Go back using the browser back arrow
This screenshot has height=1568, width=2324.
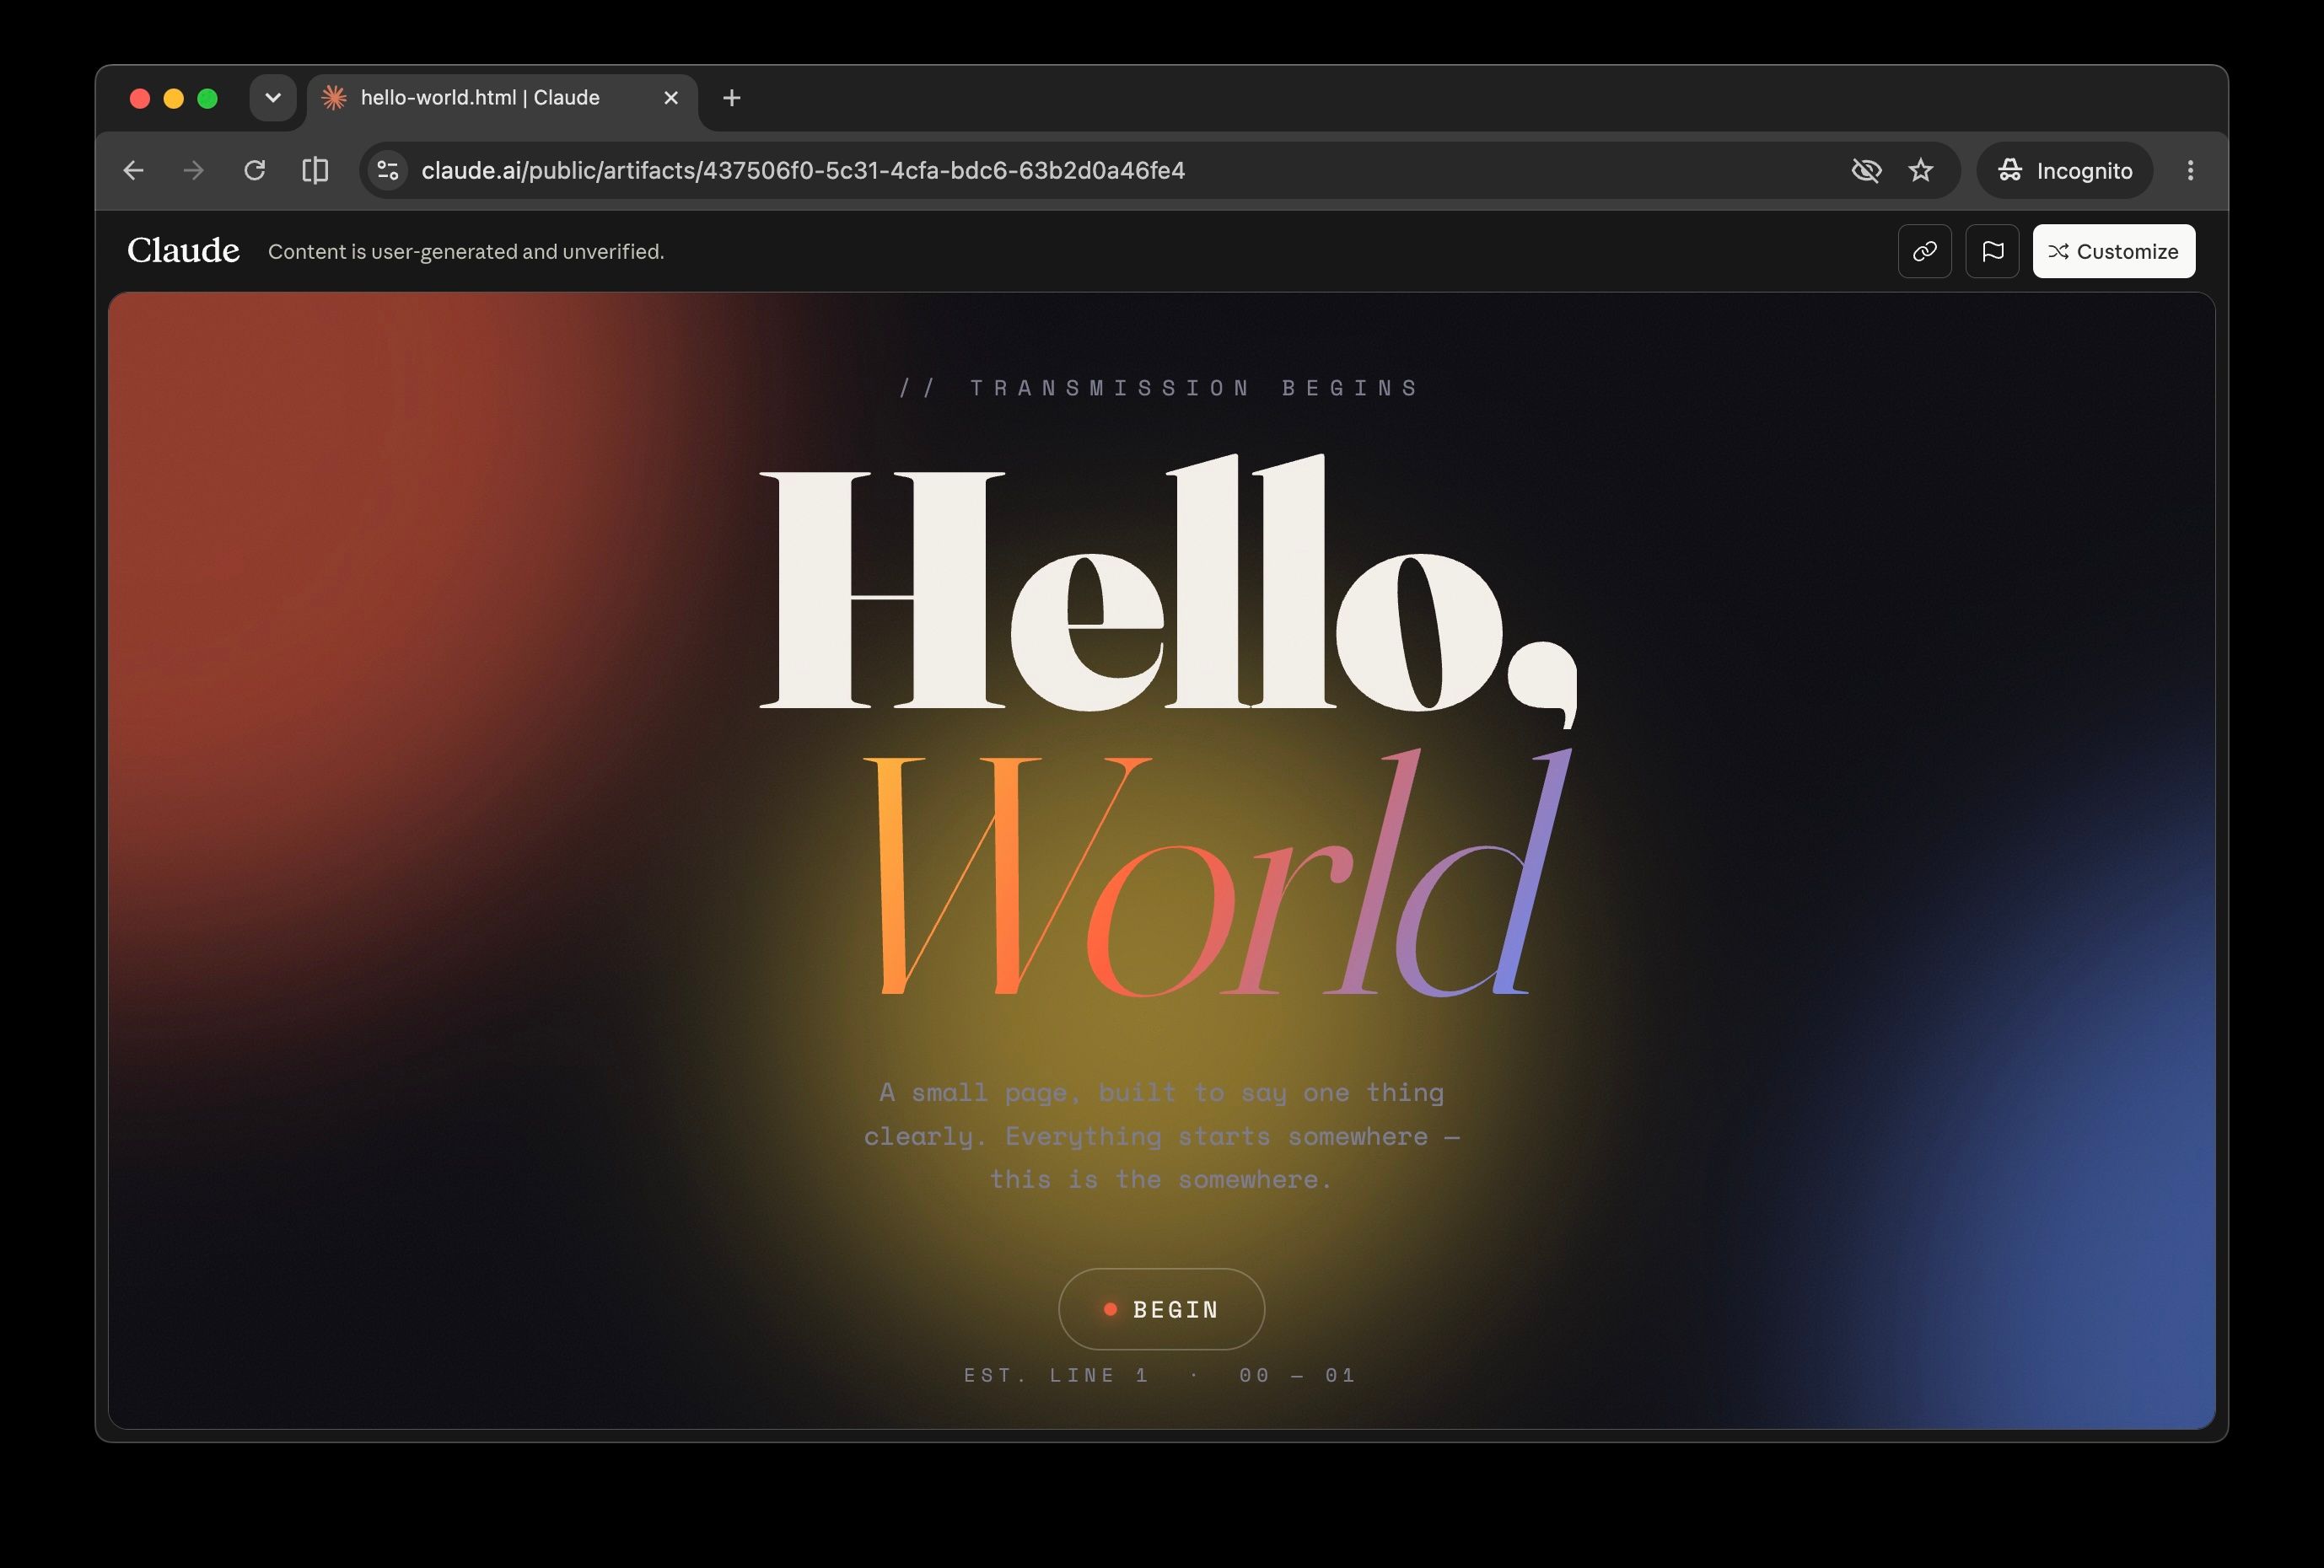pos(133,170)
